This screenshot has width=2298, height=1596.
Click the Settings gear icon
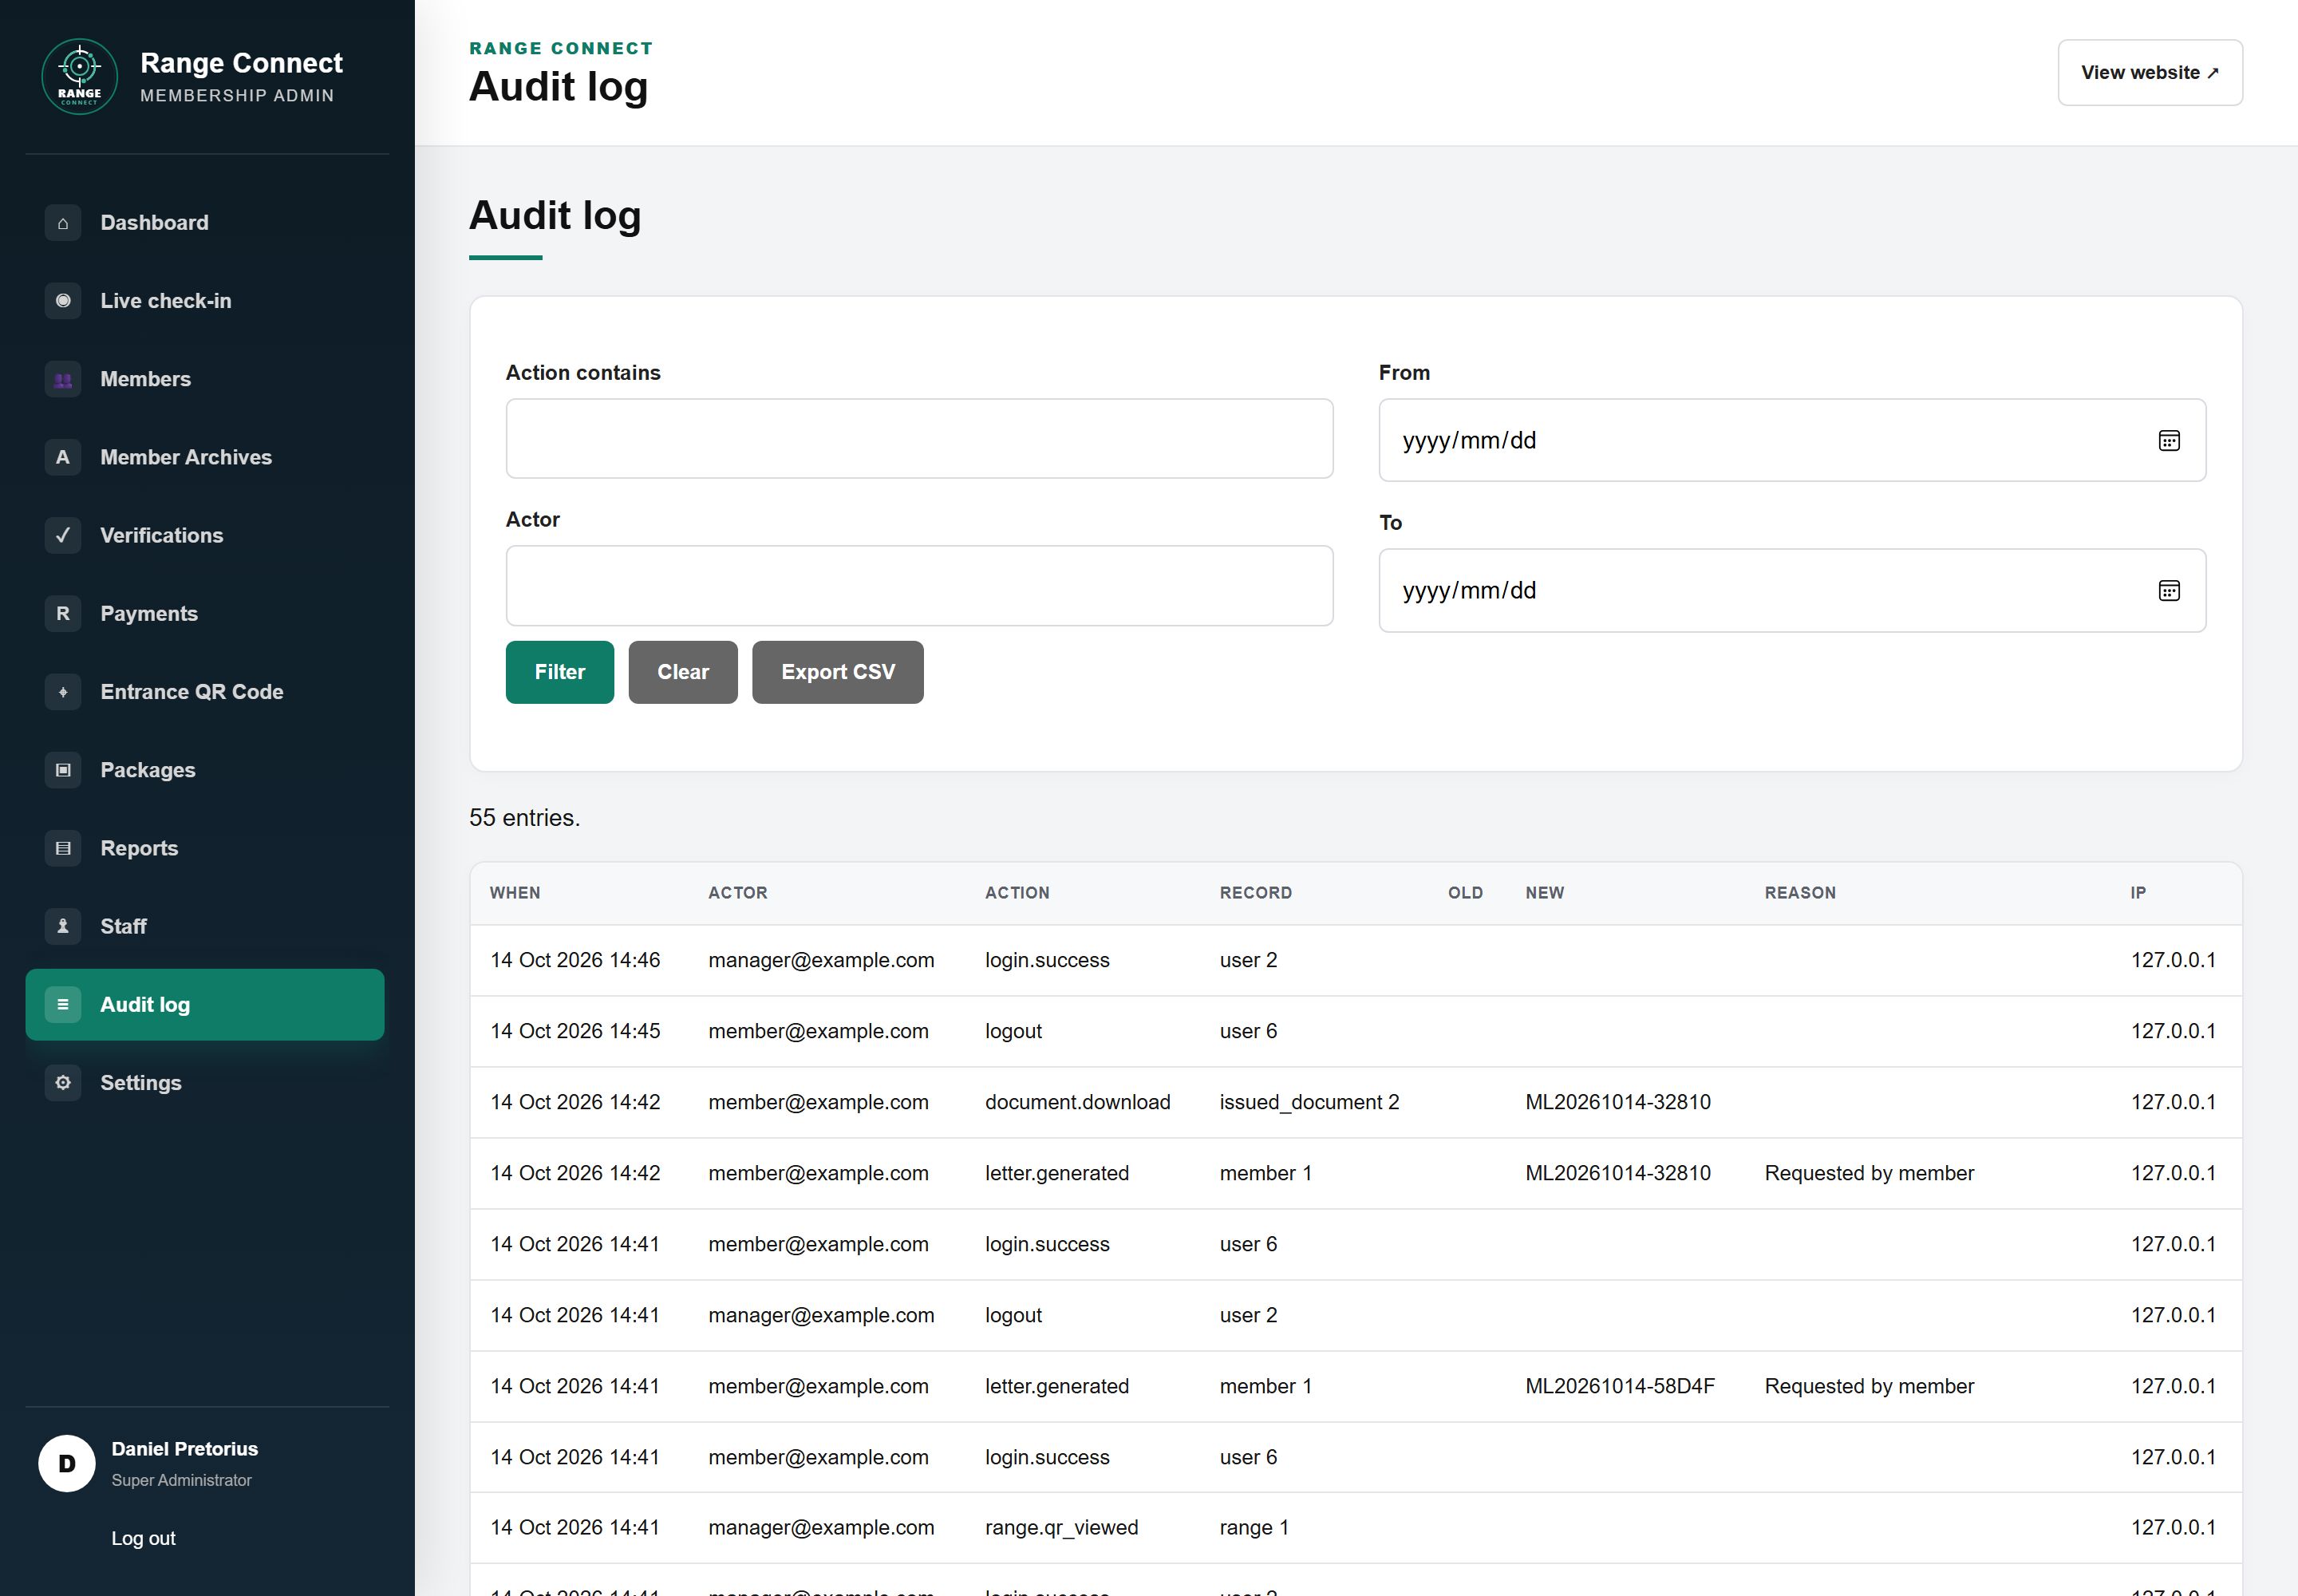pyautogui.click(x=63, y=1083)
